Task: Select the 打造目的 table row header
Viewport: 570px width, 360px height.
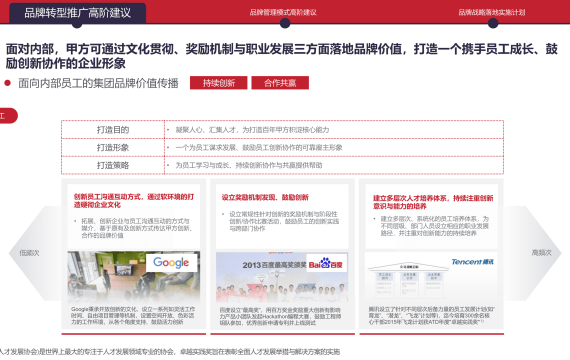Action: tap(113, 130)
